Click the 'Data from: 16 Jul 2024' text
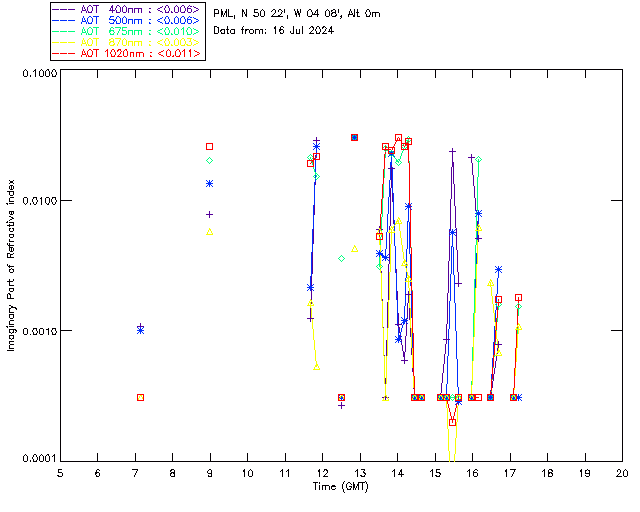Screen dimensions: 640x512 coord(273,31)
